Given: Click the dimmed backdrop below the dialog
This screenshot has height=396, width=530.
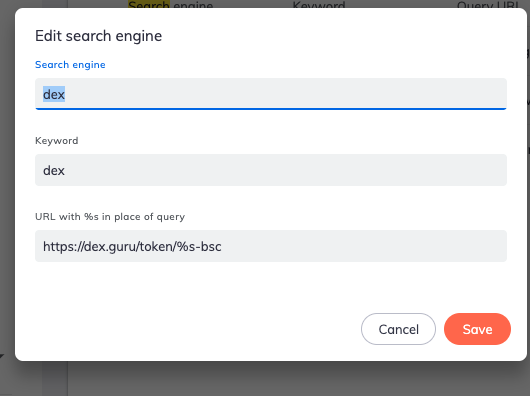Looking at the screenshot, I should point(270,378).
